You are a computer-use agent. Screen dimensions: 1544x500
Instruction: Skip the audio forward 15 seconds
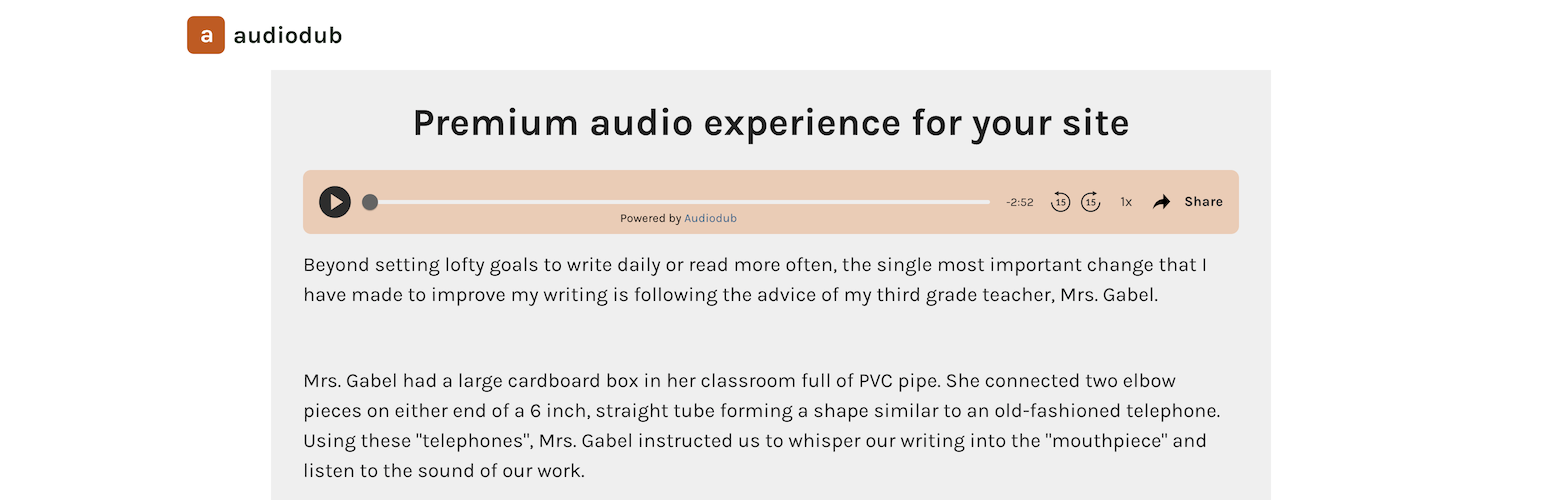1091,202
